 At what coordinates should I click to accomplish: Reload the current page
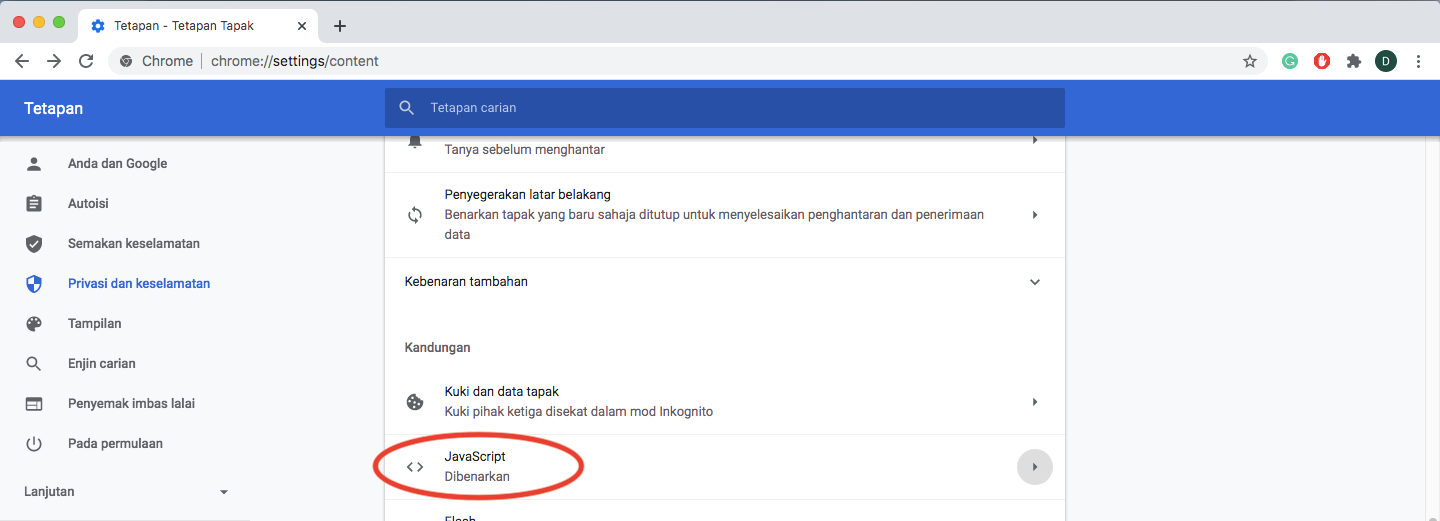click(86, 61)
